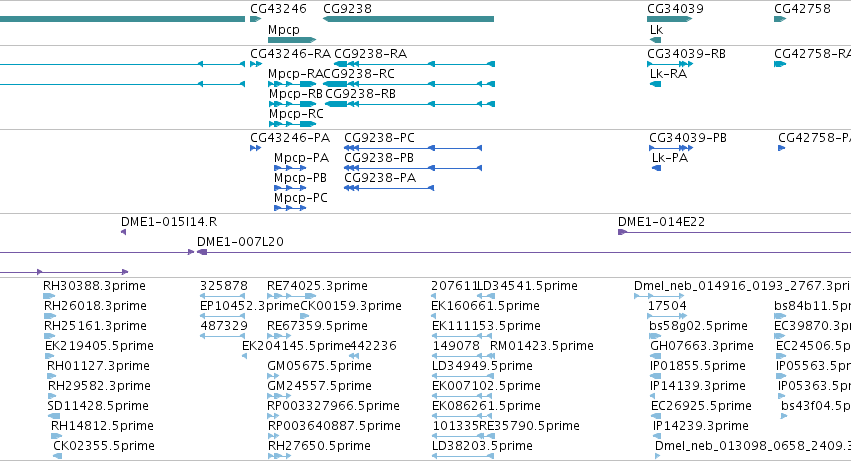Select the Mpcp-PA protein label
Image resolution: width=851 pixels, height=461 pixels.
click(301, 158)
